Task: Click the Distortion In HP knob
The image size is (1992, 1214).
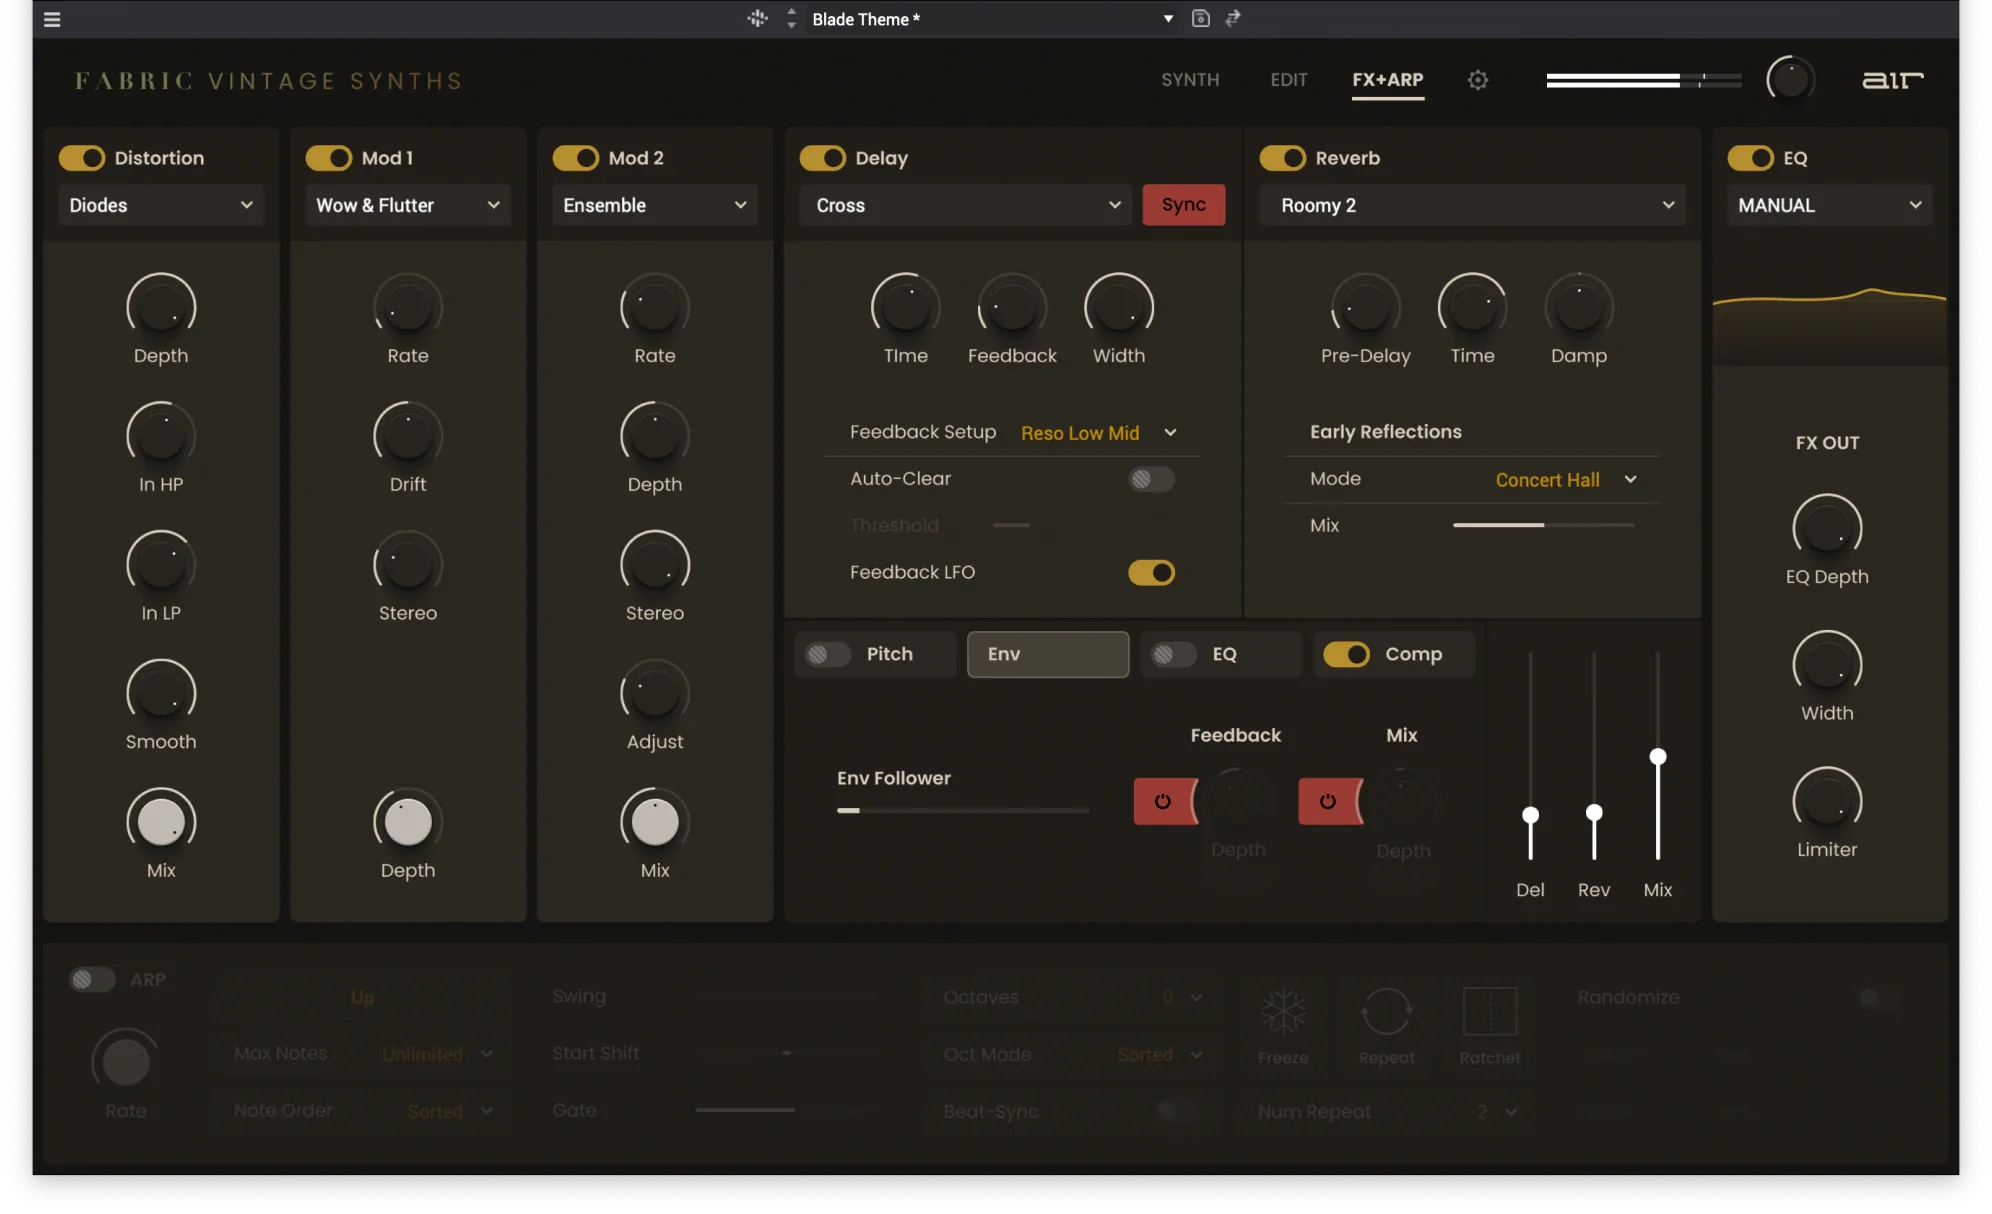Action: pos(161,436)
